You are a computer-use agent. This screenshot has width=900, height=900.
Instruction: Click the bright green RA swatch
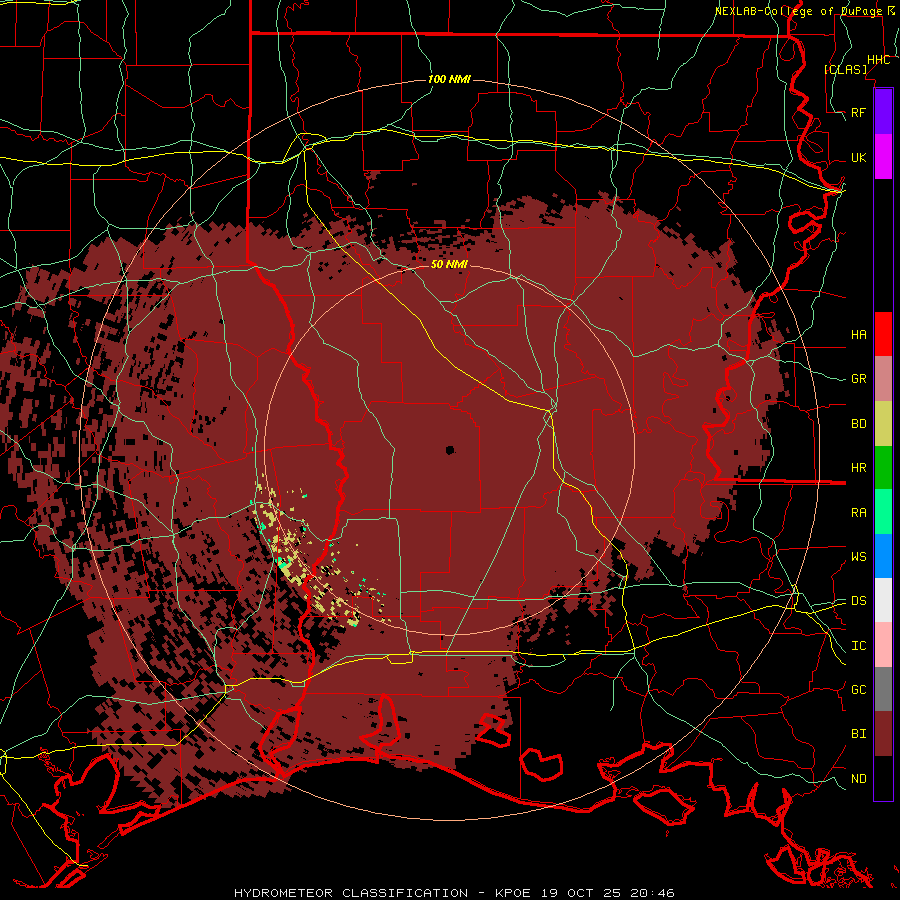(883, 512)
